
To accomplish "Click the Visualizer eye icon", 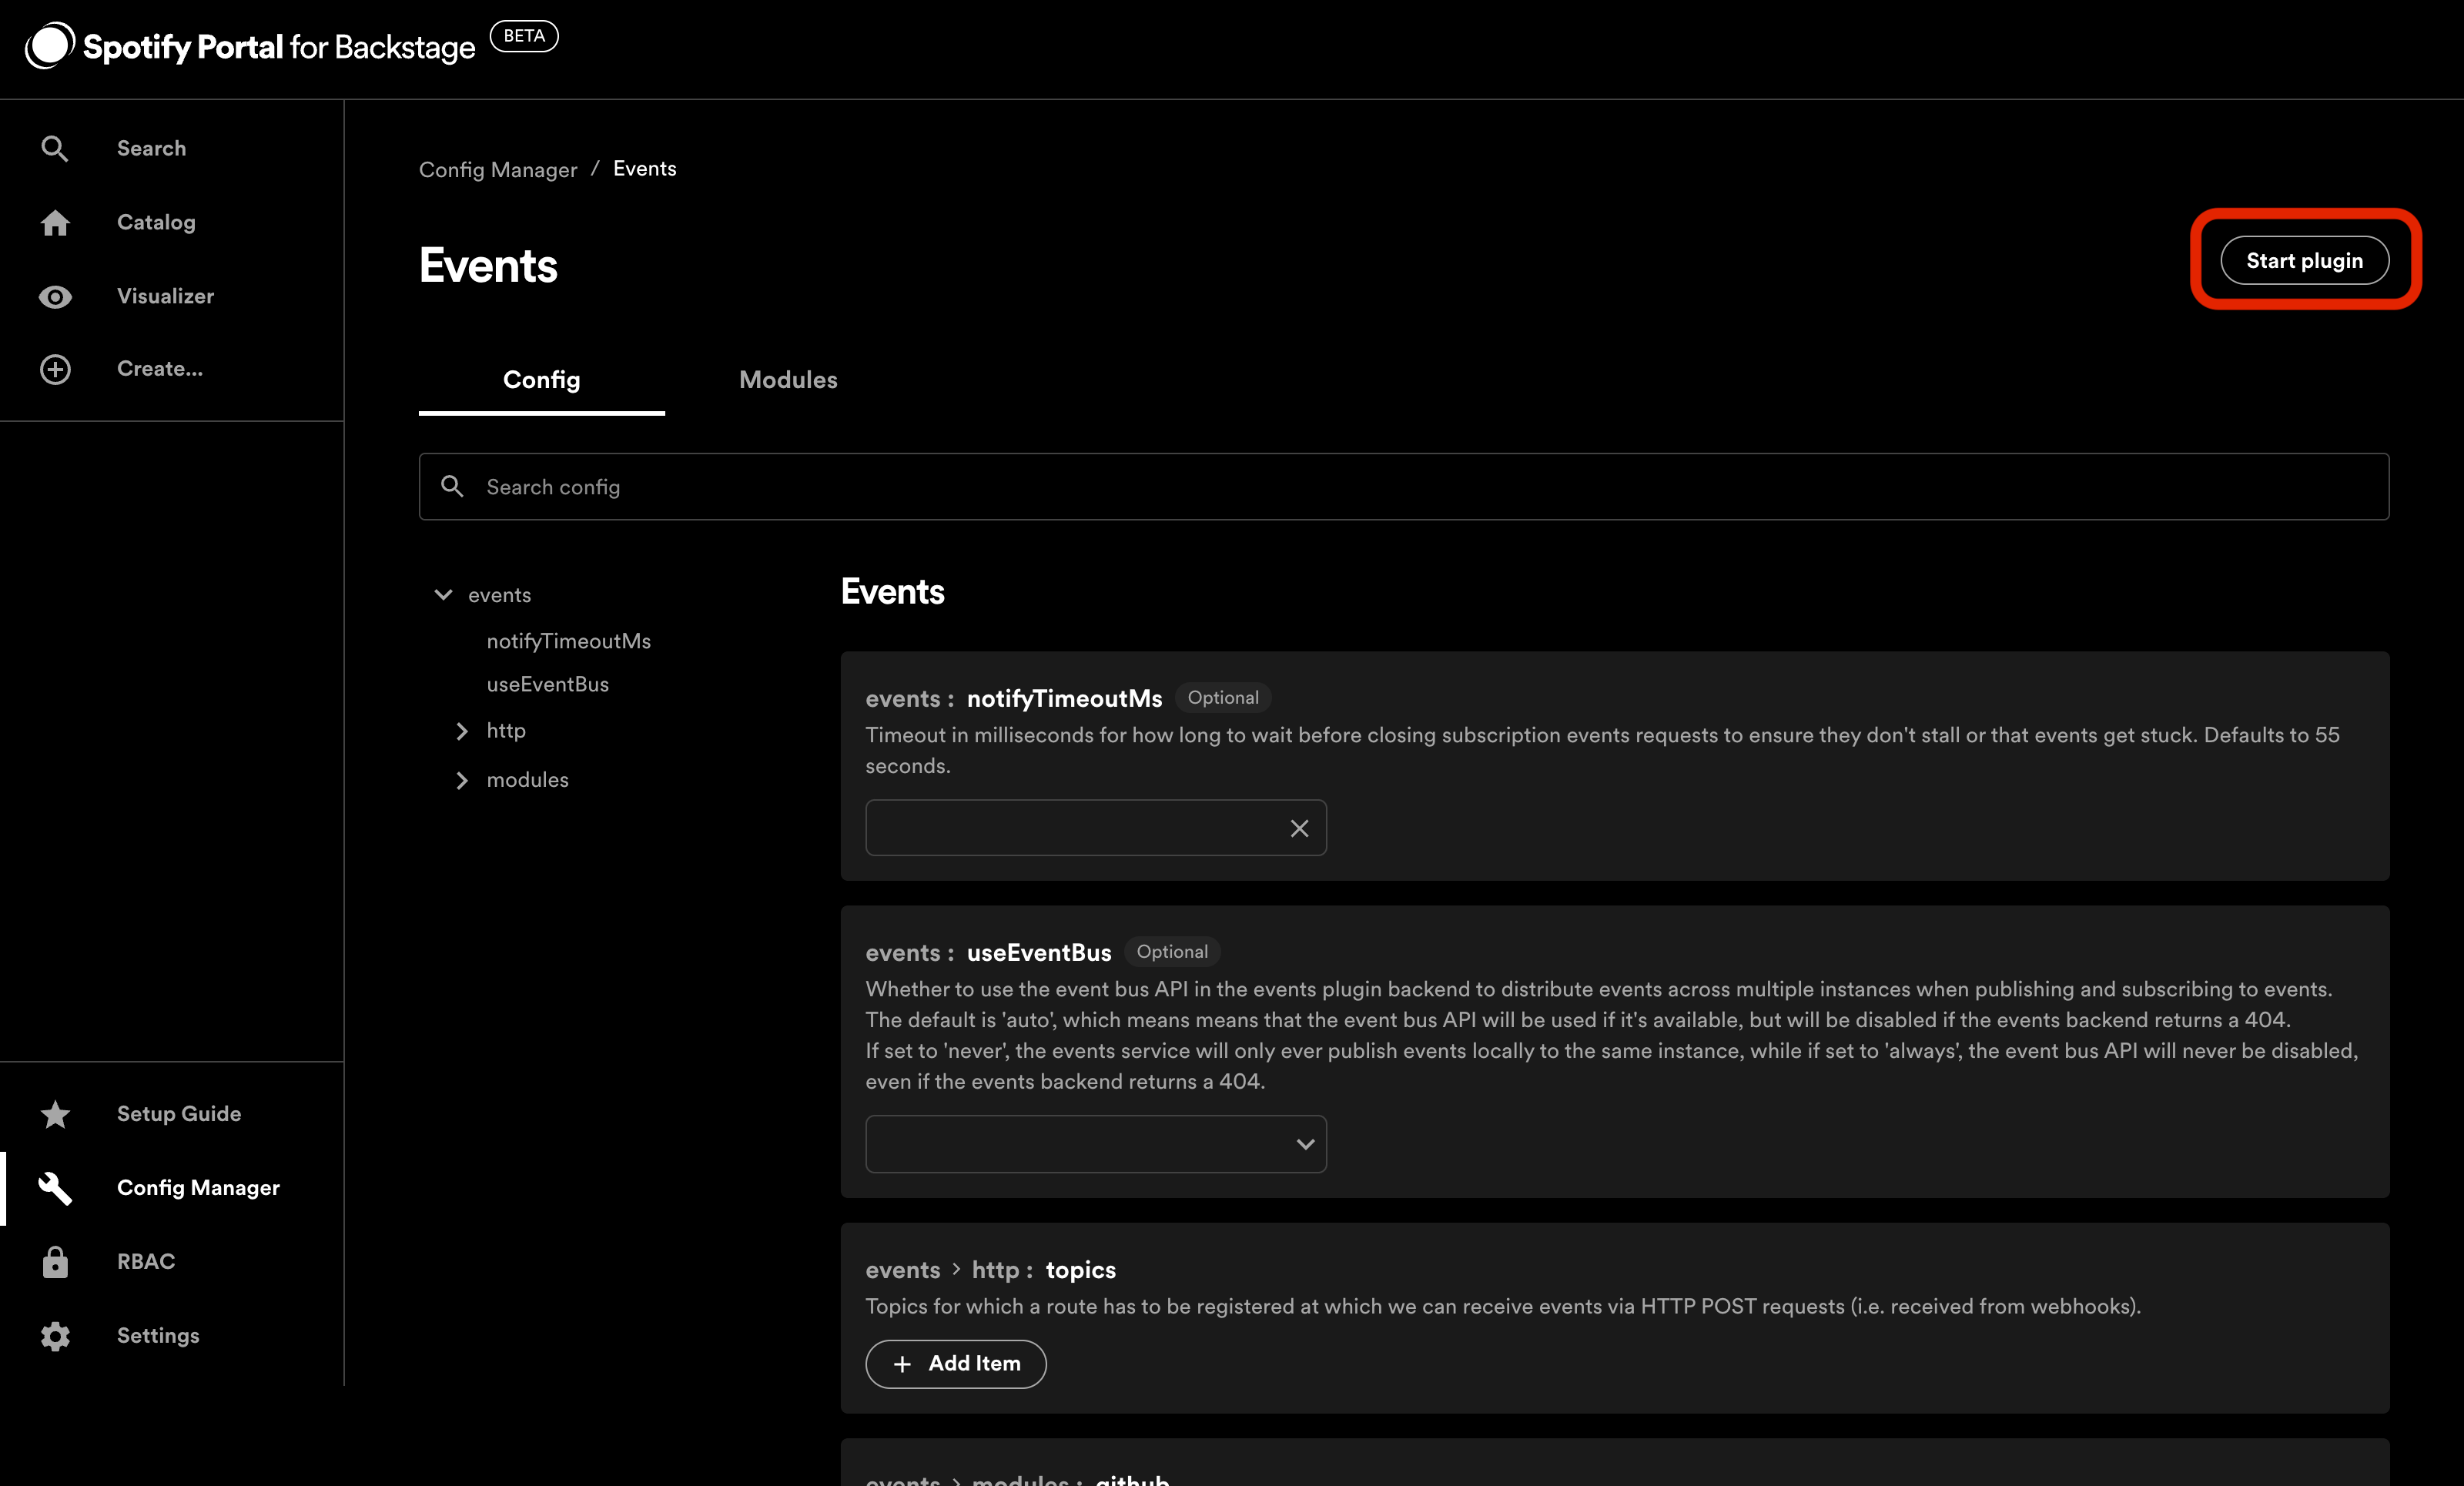I will (55, 296).
